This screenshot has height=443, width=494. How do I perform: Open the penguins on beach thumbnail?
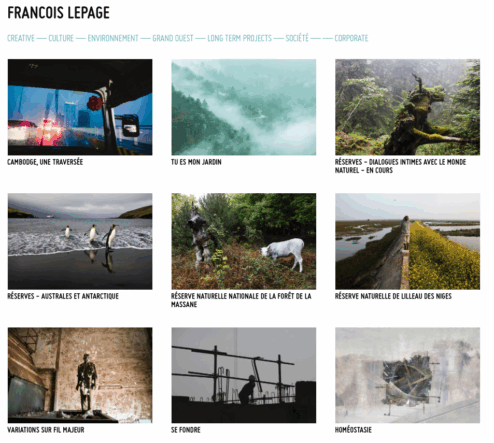coord(80,241)
